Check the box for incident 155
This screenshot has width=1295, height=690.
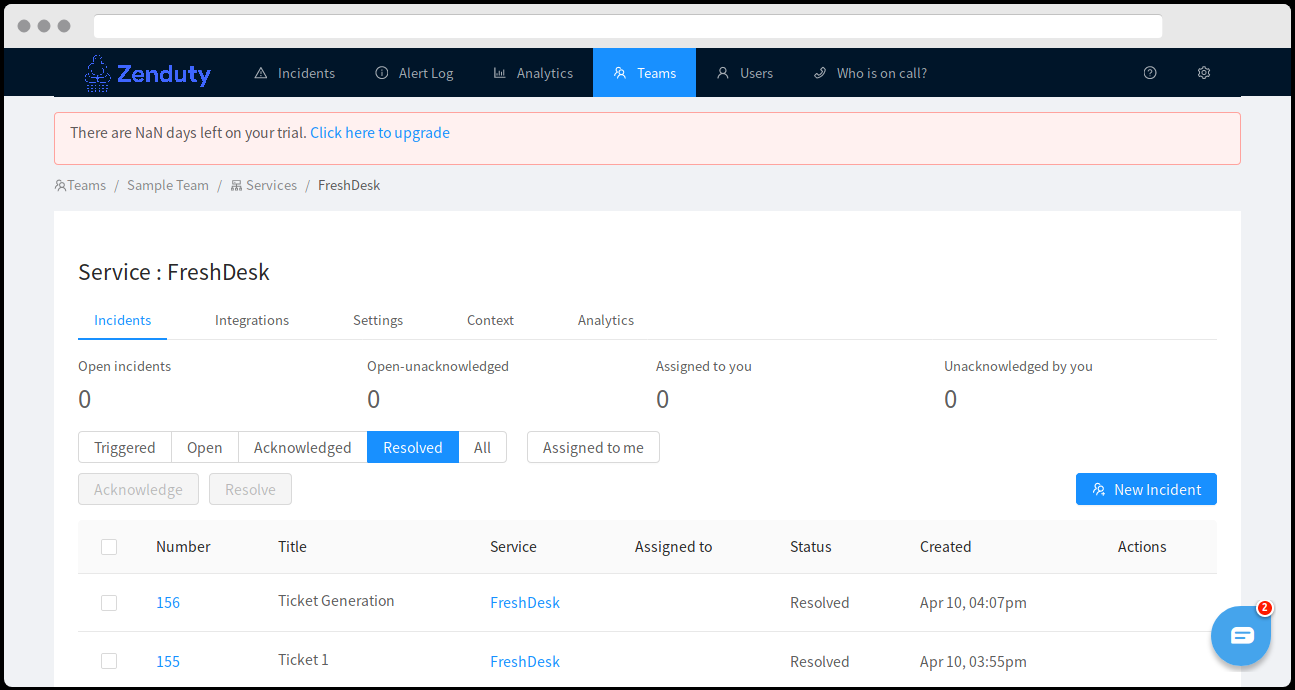[x=109, y=661]
